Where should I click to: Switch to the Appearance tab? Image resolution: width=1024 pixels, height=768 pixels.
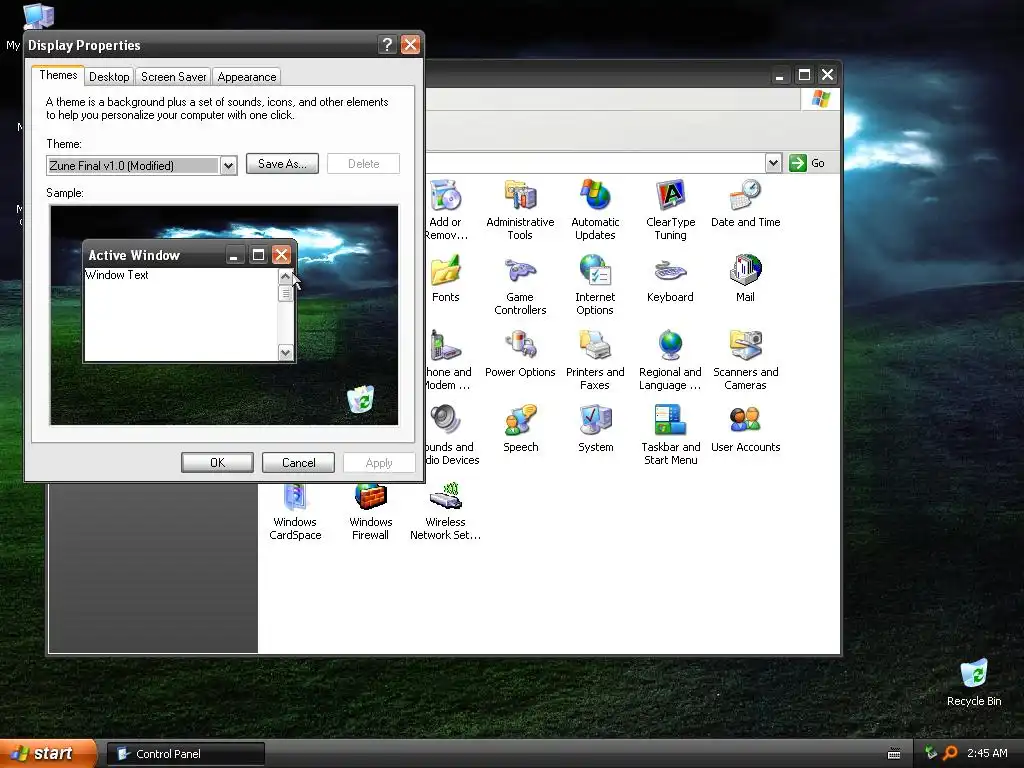coord(247,76)
